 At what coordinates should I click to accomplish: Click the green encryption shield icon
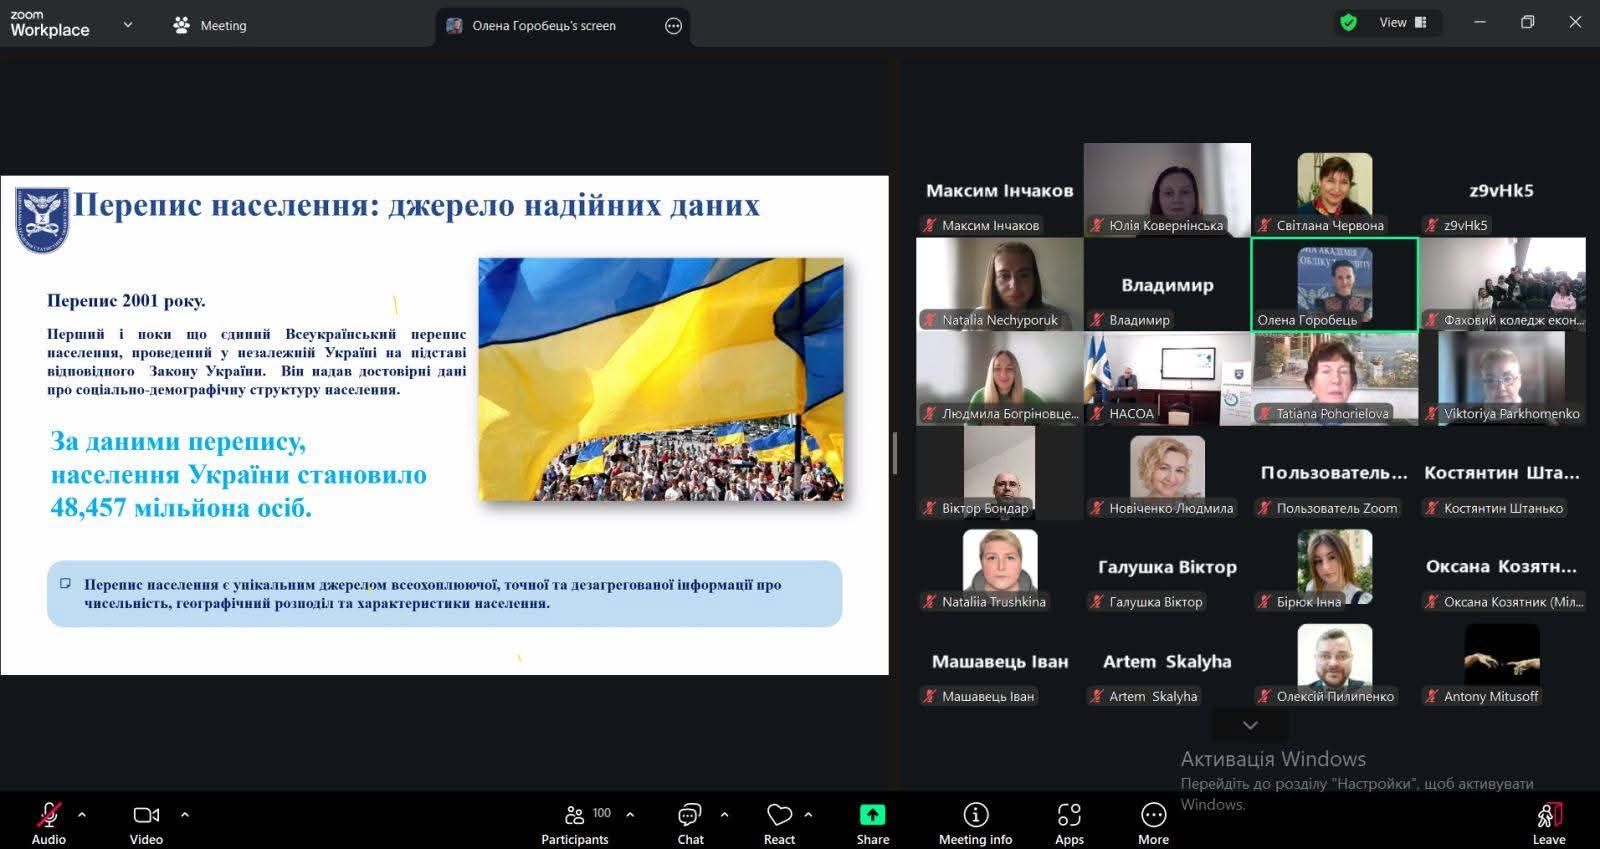1348,23
